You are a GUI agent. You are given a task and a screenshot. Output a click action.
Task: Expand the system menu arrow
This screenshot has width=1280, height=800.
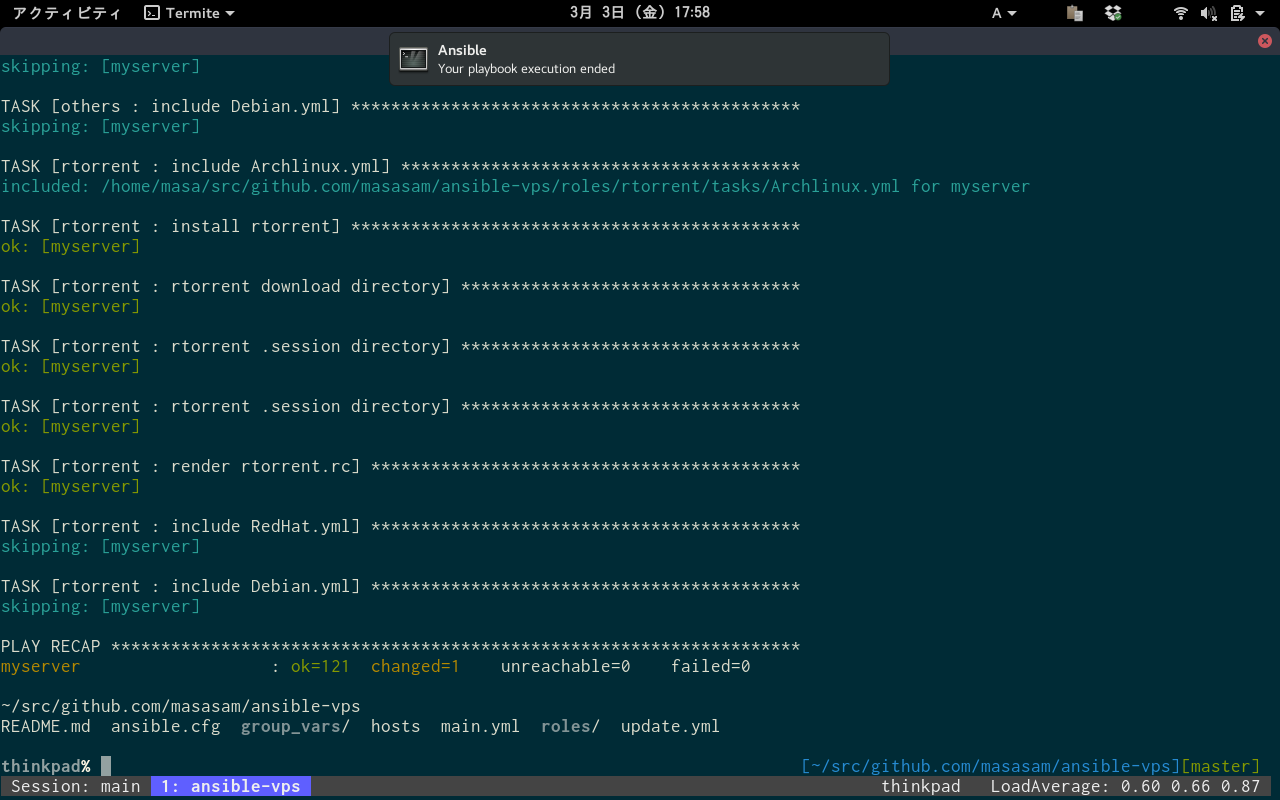(x=1259, y=14)
